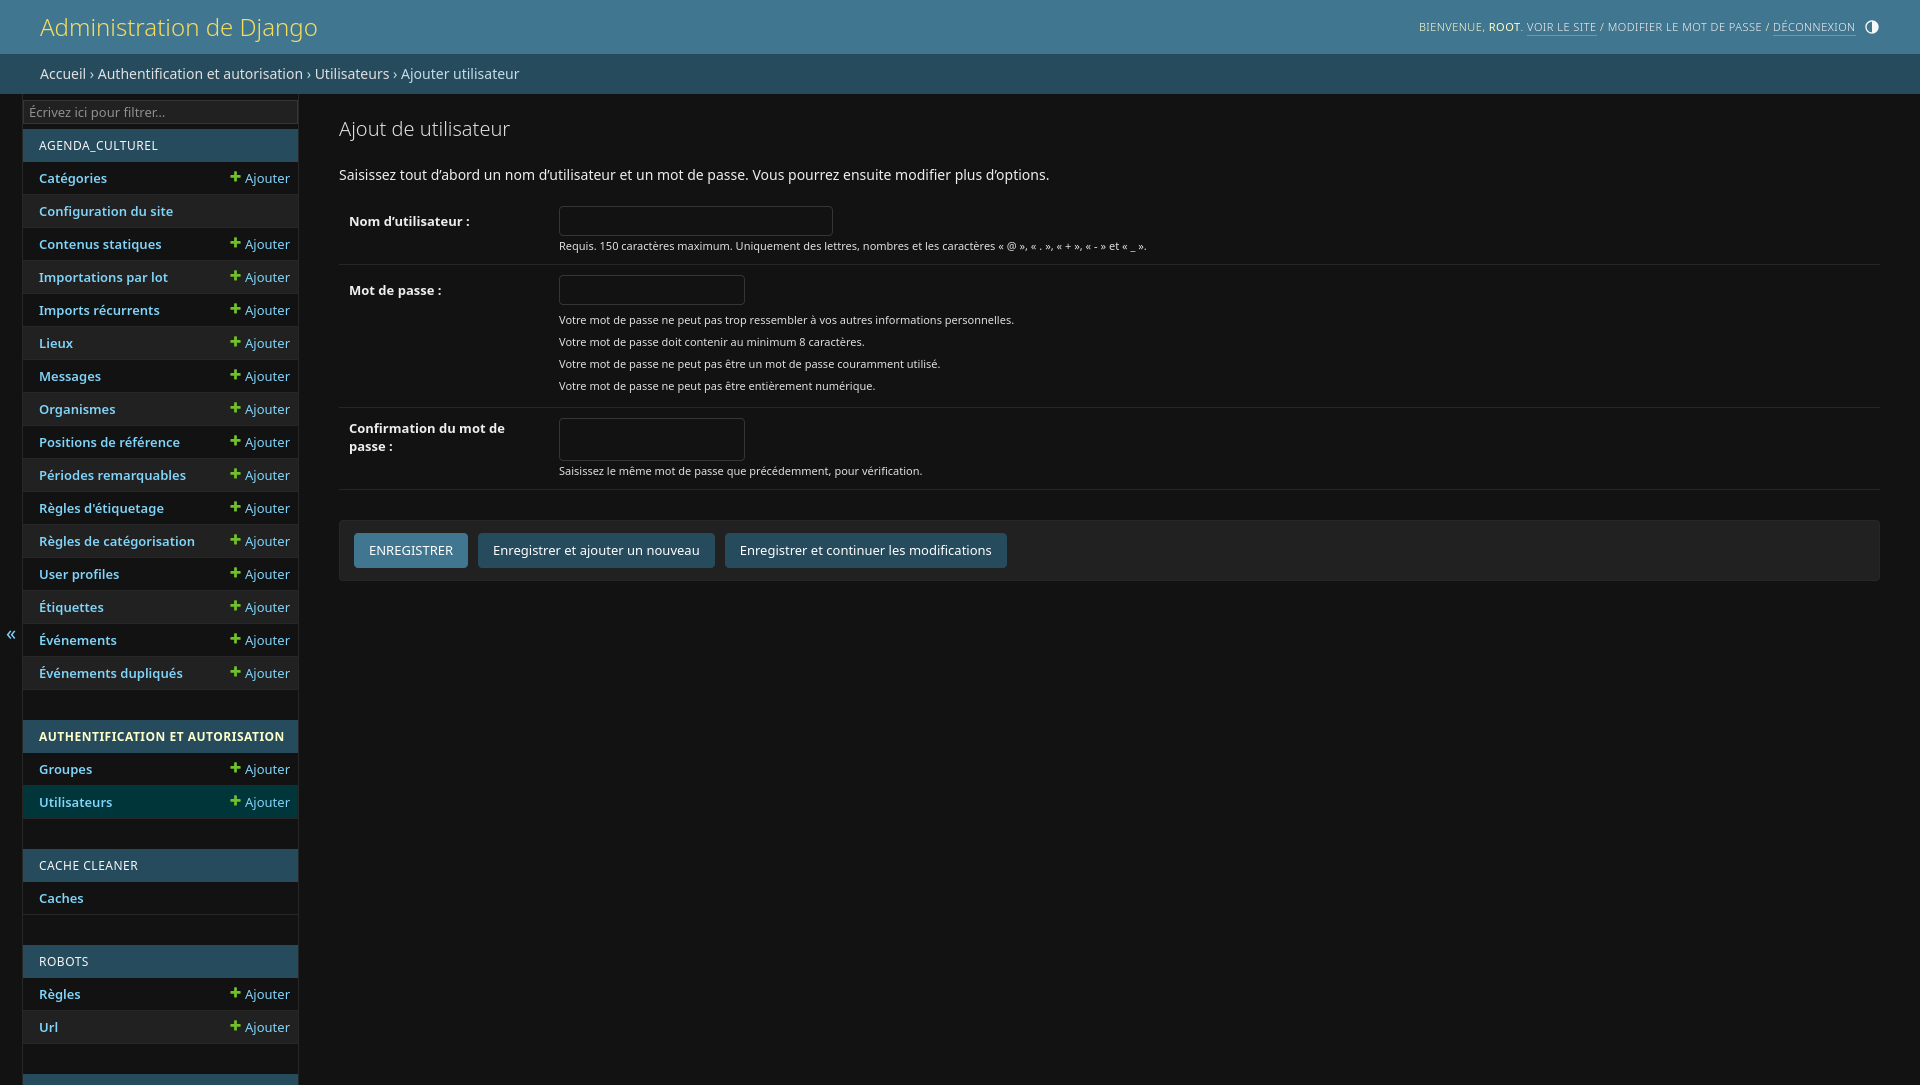This screenshot has height=1085, width=1920.
Task: Click DÉCONNEXION to log out
Action: 1814,27
